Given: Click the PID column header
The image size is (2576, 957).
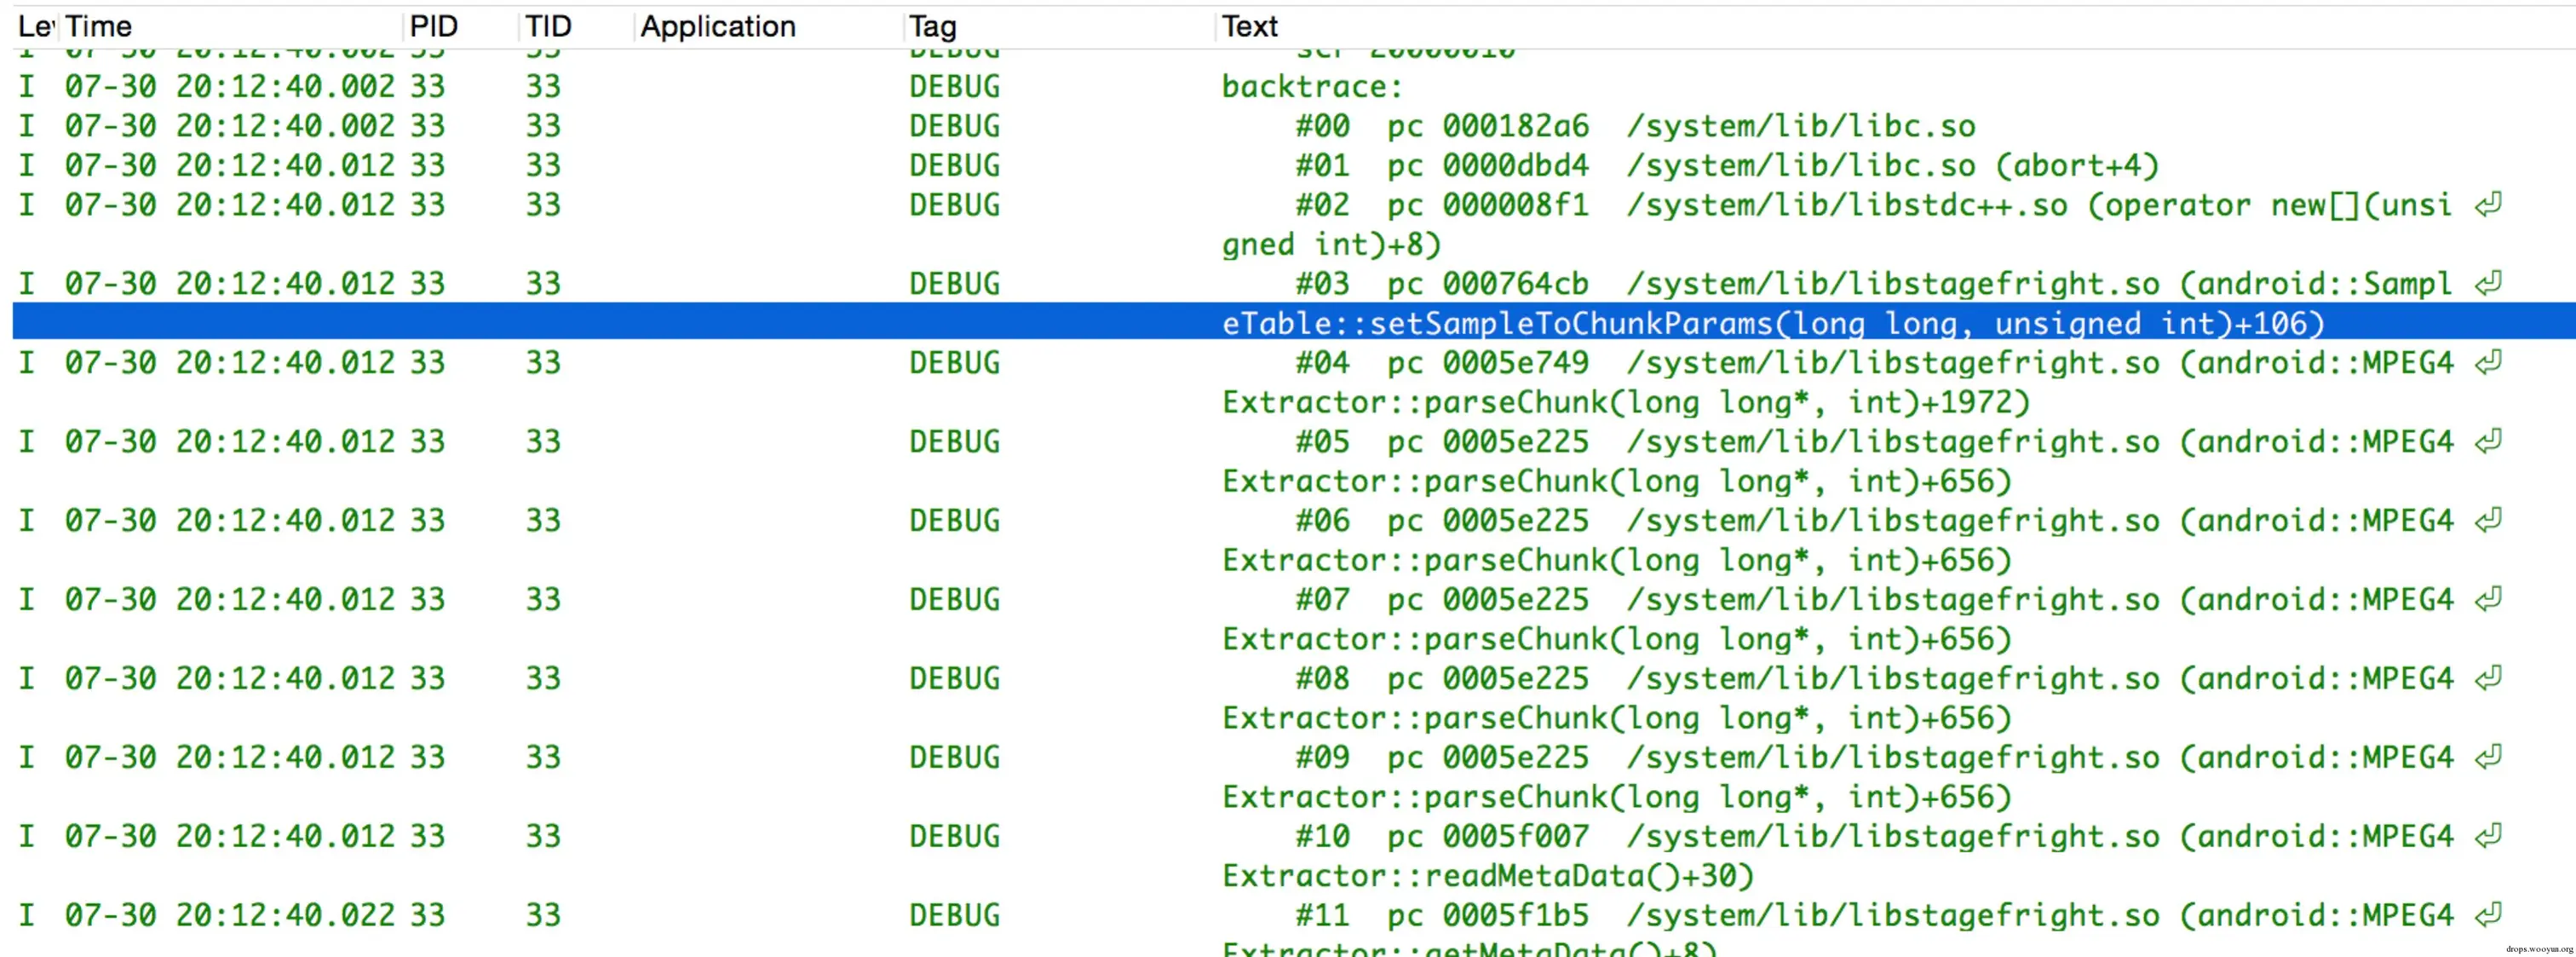Looking at the screenshot, I should (434, 26).
